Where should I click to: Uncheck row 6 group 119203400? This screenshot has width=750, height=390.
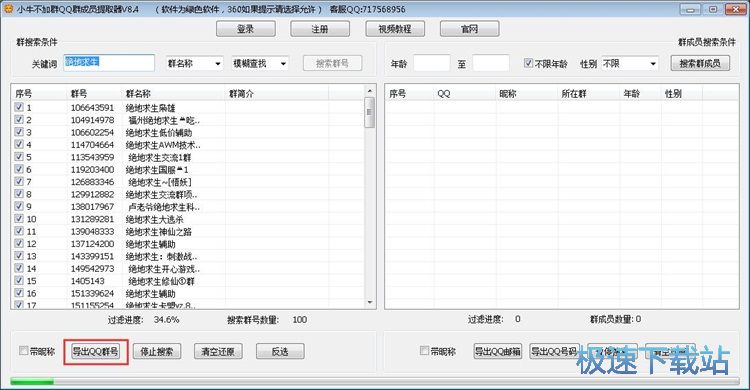pos(19,169)
